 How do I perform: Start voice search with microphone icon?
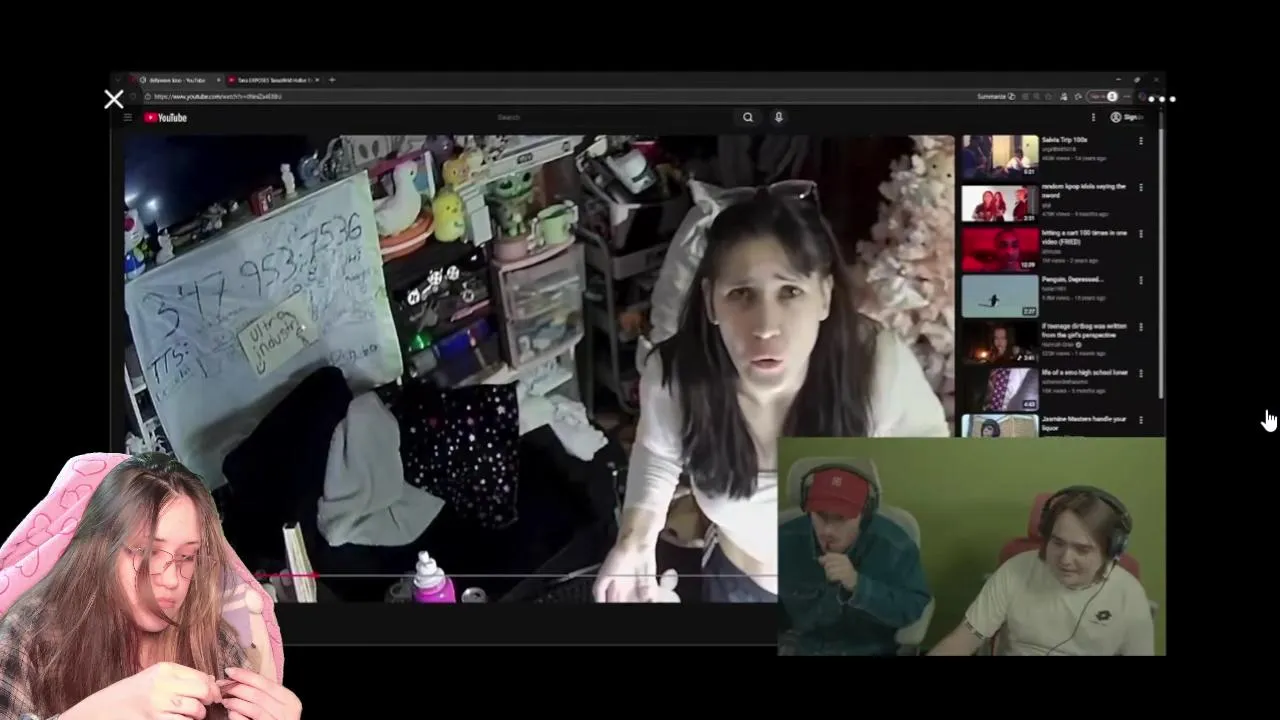point(779,117)
